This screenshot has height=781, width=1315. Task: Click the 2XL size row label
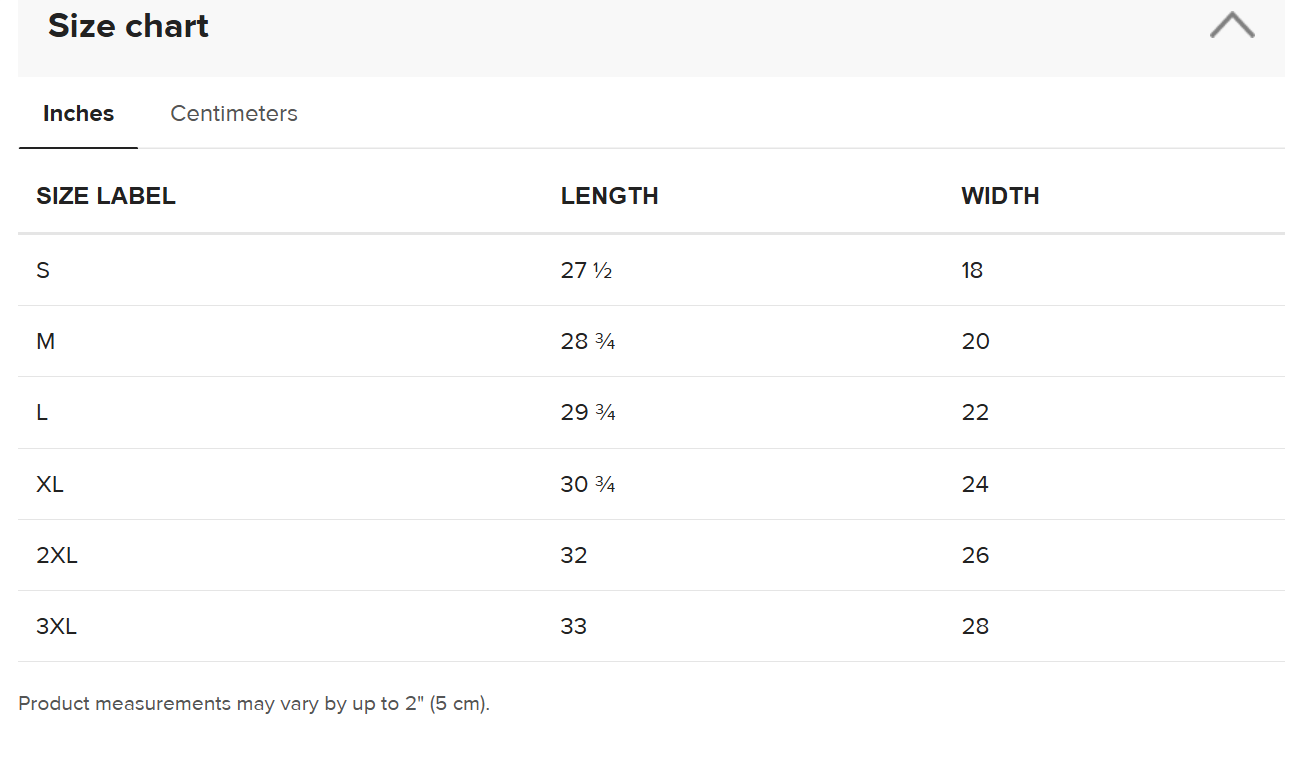pyautogui.click(x=57, y=556)
